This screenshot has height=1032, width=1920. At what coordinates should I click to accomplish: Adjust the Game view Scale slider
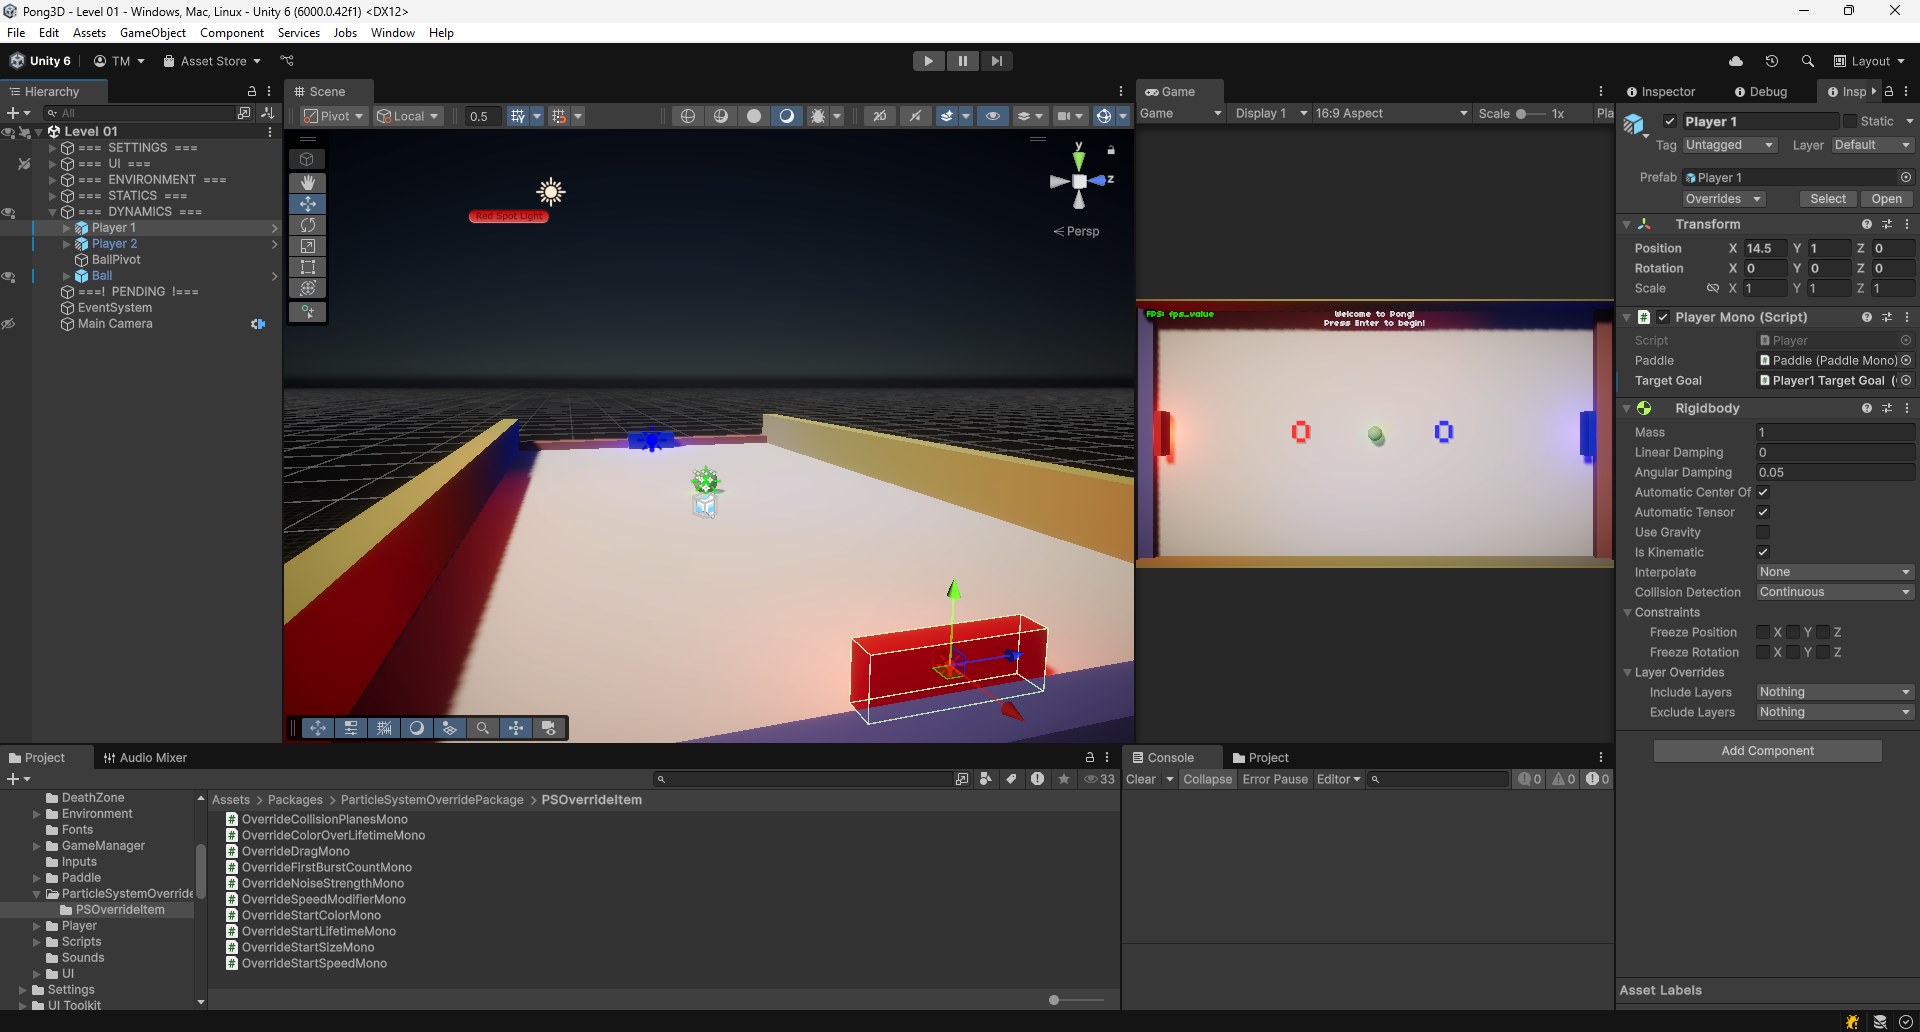coord(1522,114)
